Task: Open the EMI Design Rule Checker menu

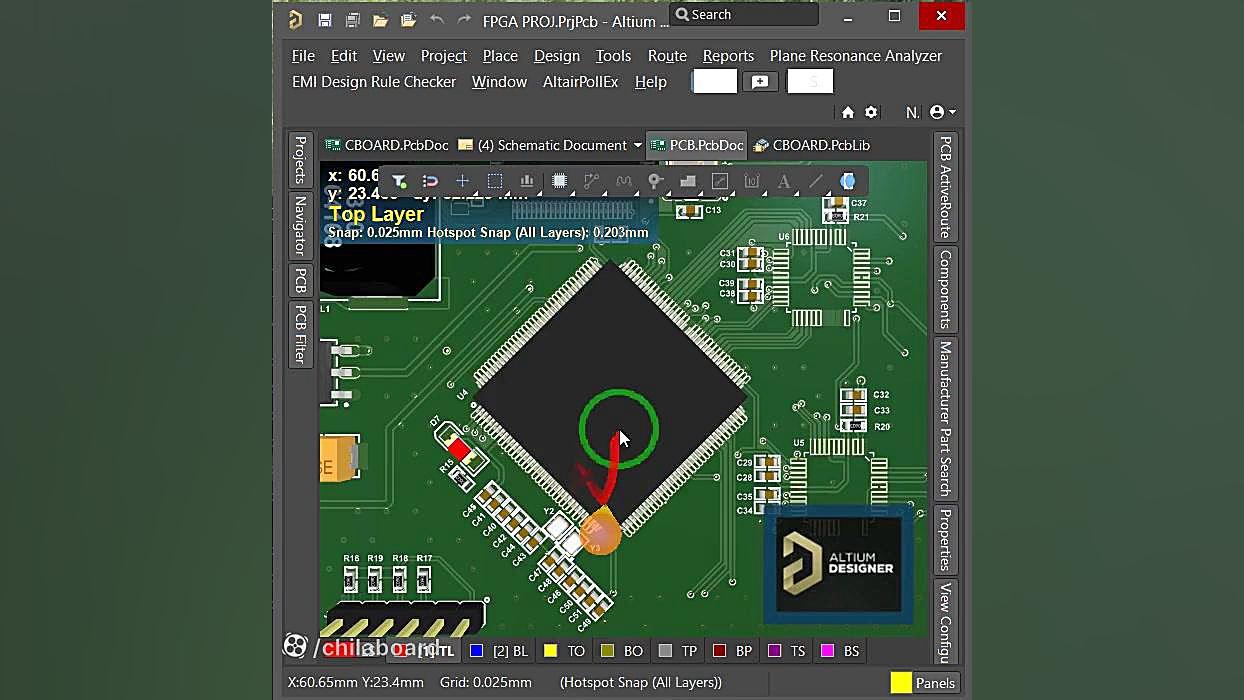Action: (374, 82)
